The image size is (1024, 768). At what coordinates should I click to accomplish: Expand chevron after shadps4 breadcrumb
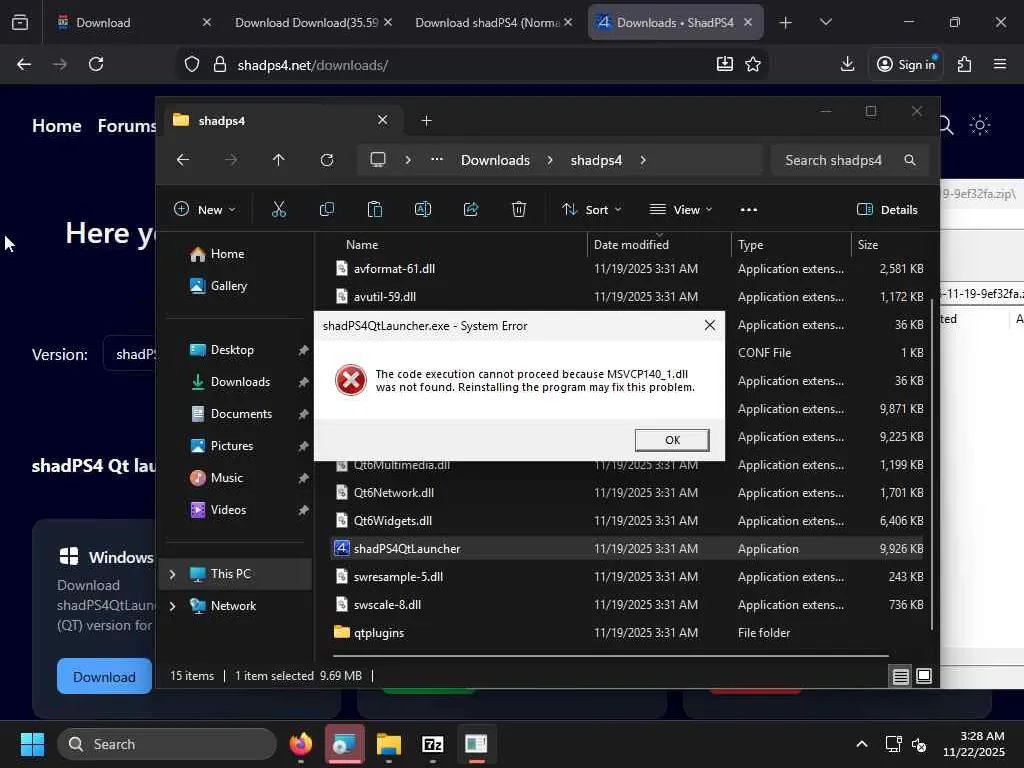click(x=643, y=160)
